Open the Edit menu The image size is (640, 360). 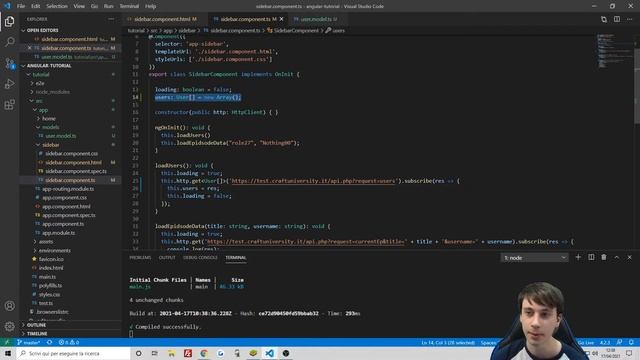(x=36, y=6)
